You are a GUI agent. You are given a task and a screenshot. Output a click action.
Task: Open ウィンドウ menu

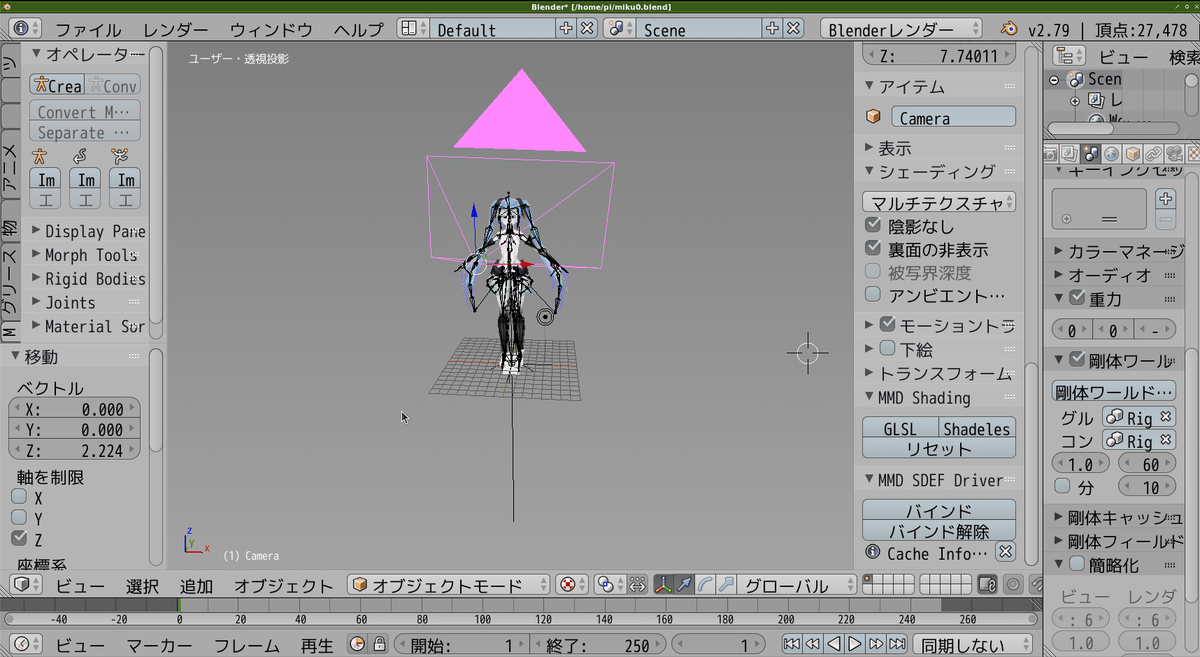(x=271, y=29)
